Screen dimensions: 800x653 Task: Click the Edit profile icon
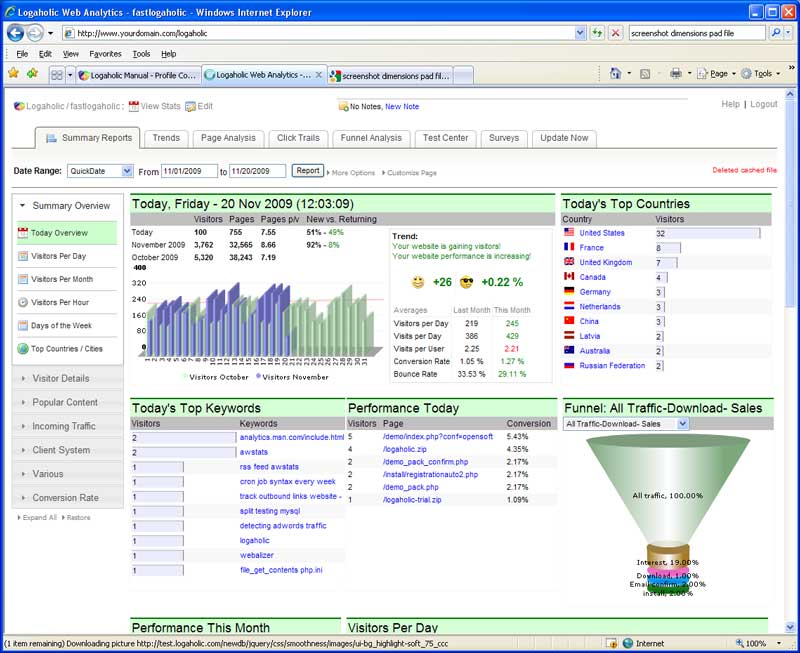tap(190, 106)
